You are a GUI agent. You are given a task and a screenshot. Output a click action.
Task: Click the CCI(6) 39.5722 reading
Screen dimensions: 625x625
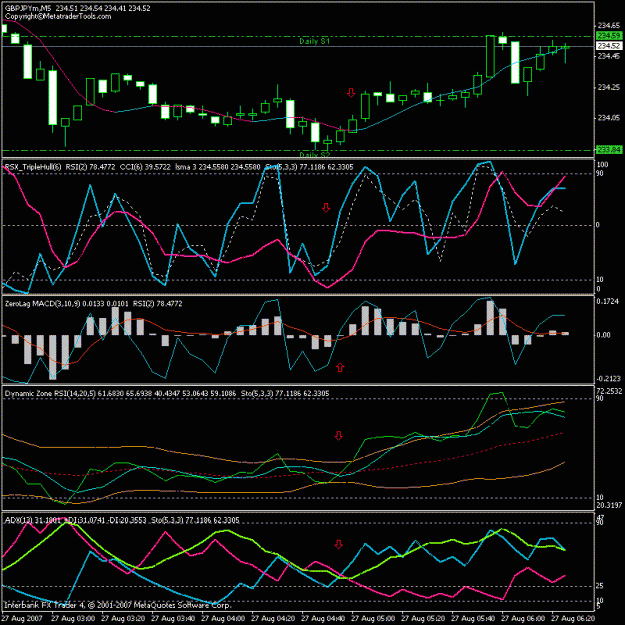(x=144, y=167)
